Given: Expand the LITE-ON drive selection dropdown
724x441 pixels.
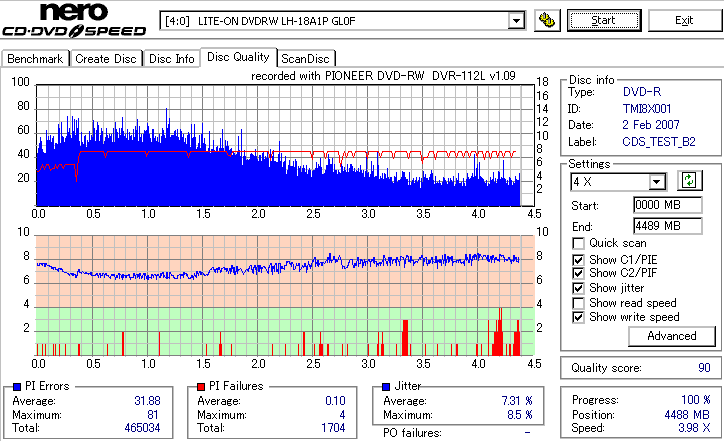Looking at the screenshot, I should tap(516, 21).
